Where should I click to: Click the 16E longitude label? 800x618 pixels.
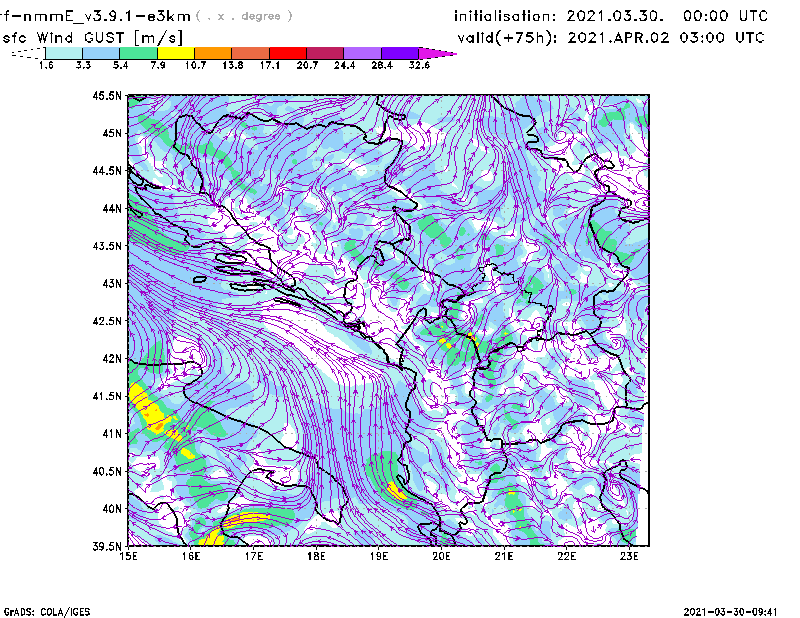click(x=191, y=556)
